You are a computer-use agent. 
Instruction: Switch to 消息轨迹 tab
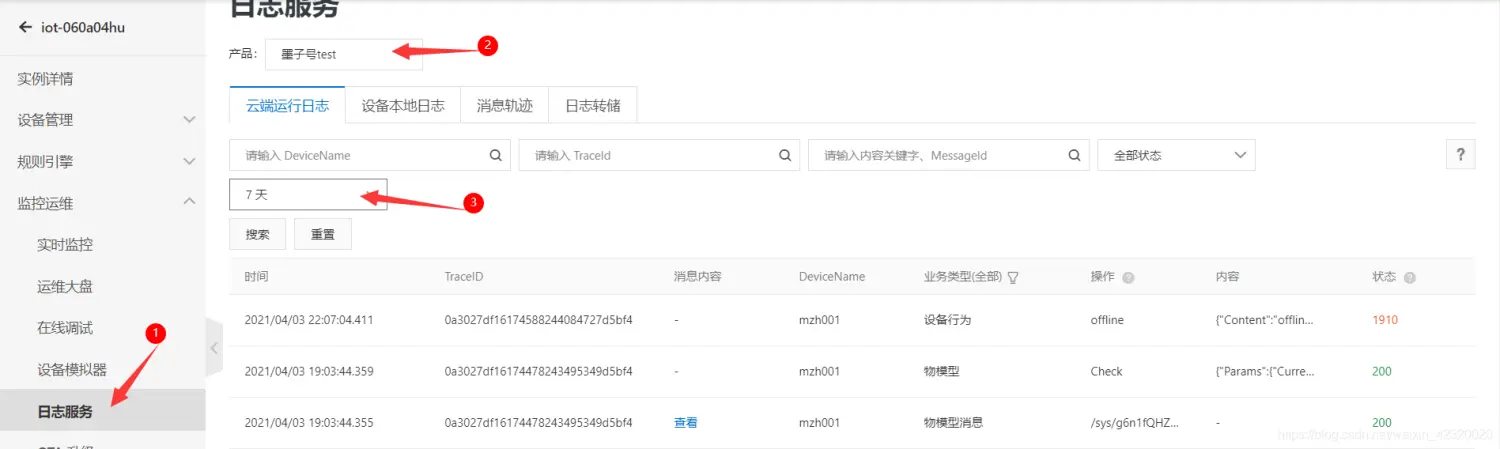click(x=505, y=105)
